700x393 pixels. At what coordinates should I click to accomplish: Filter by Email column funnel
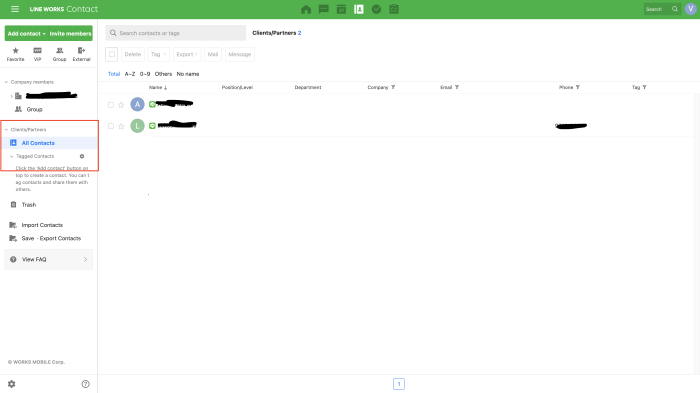[457, 87]
